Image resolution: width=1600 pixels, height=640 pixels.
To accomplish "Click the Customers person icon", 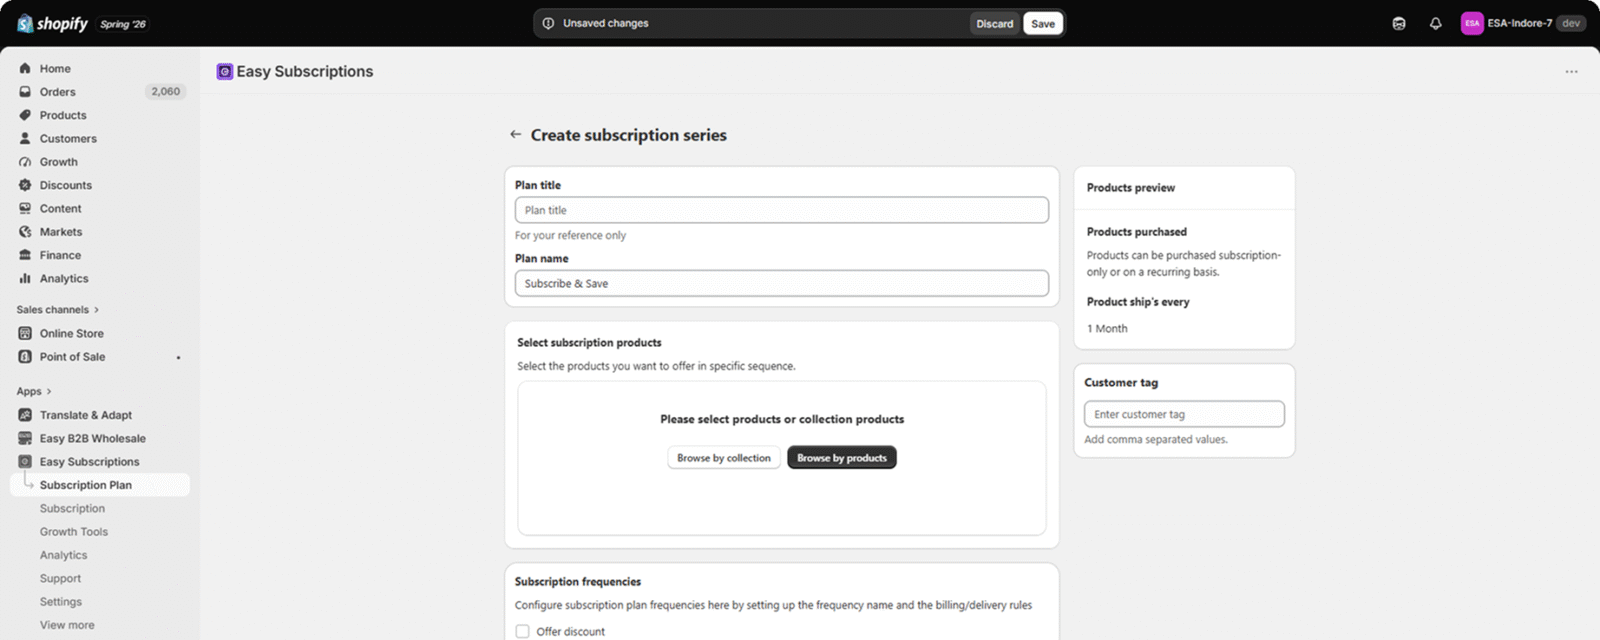I will 25,138.
